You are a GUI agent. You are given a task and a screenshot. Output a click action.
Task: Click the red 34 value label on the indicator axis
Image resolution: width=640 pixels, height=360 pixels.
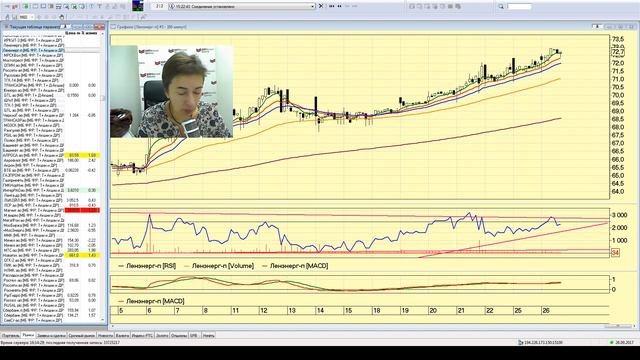point(615,253)
